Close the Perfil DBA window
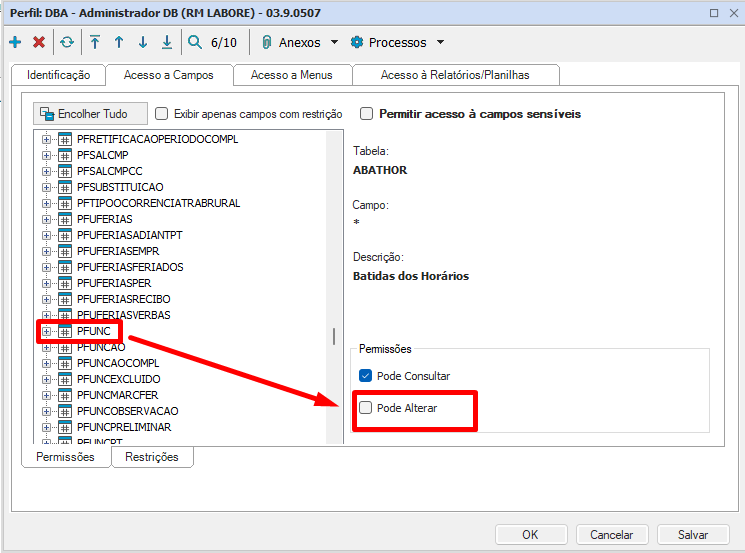Screen dimensions: 745x553 pos(734,13)
